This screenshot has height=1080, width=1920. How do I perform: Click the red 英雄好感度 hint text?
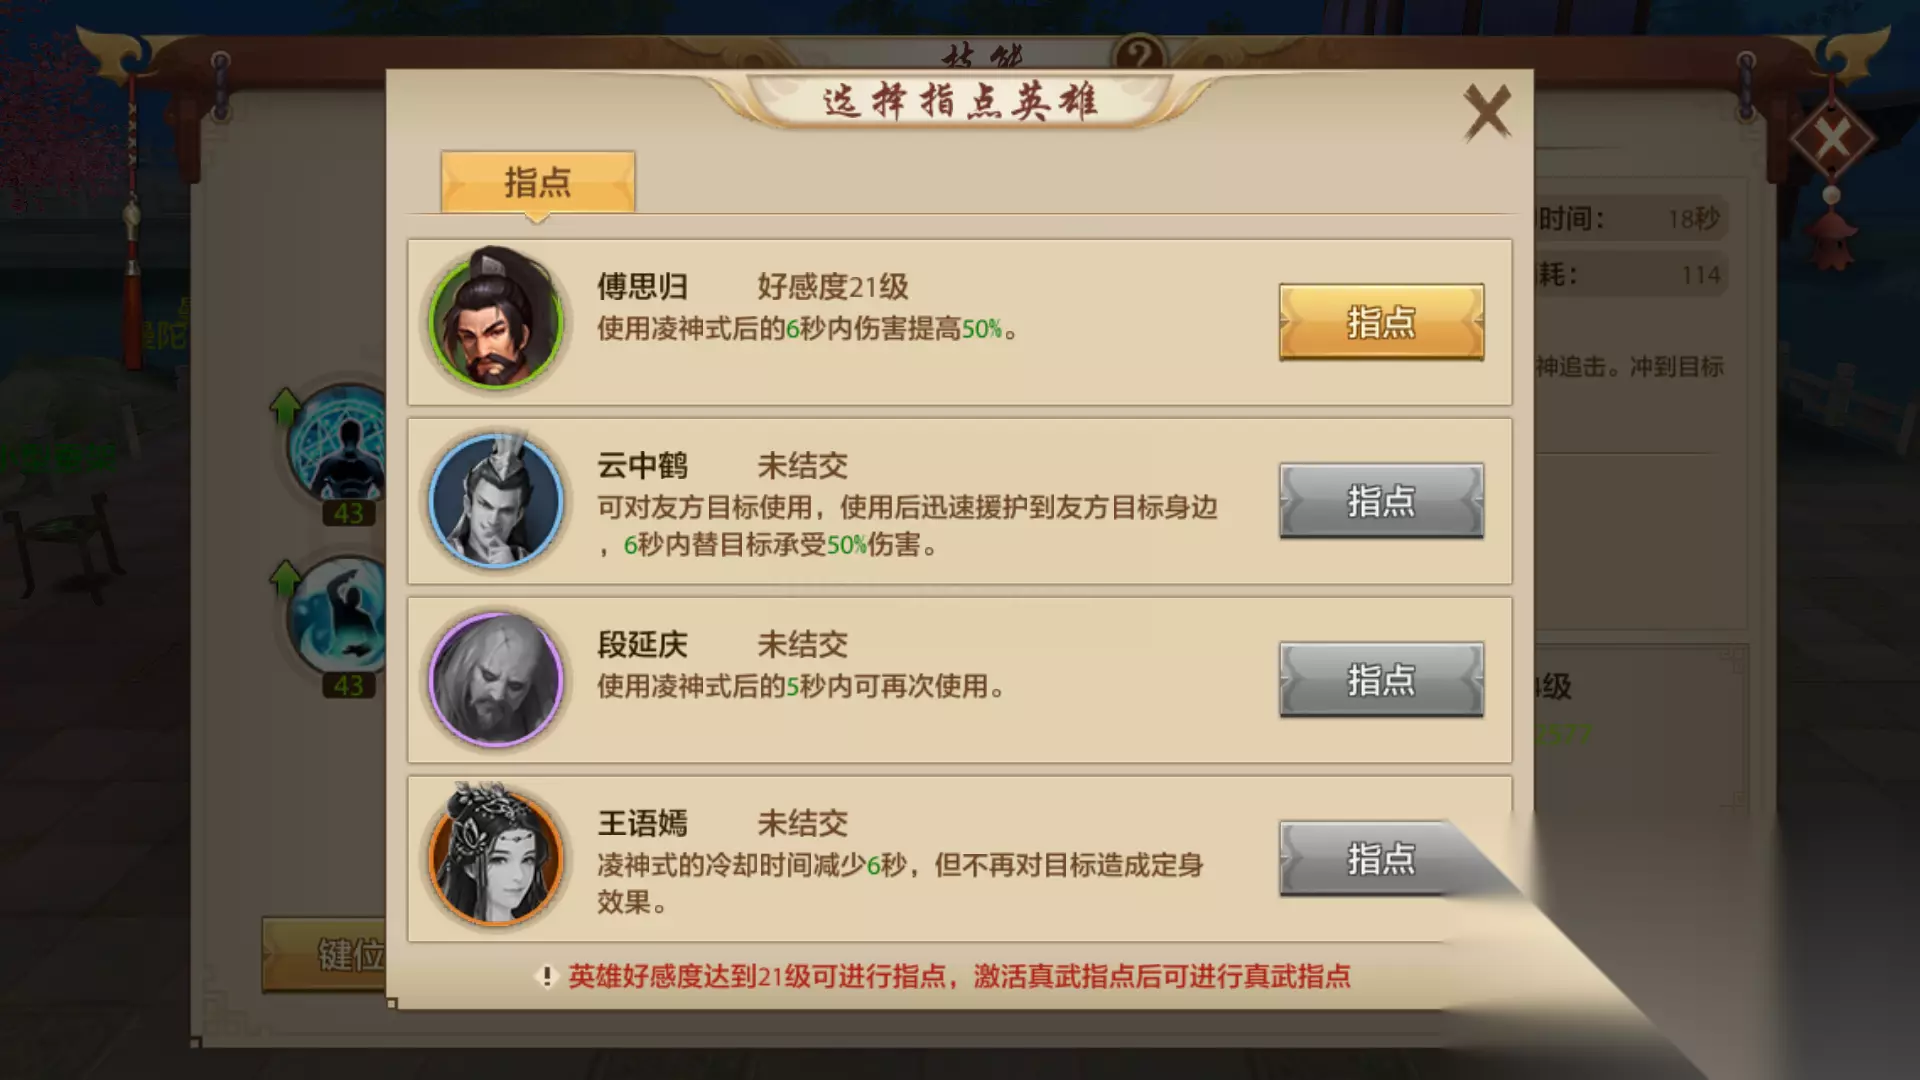pyautogui.click(x=959, y=976)
